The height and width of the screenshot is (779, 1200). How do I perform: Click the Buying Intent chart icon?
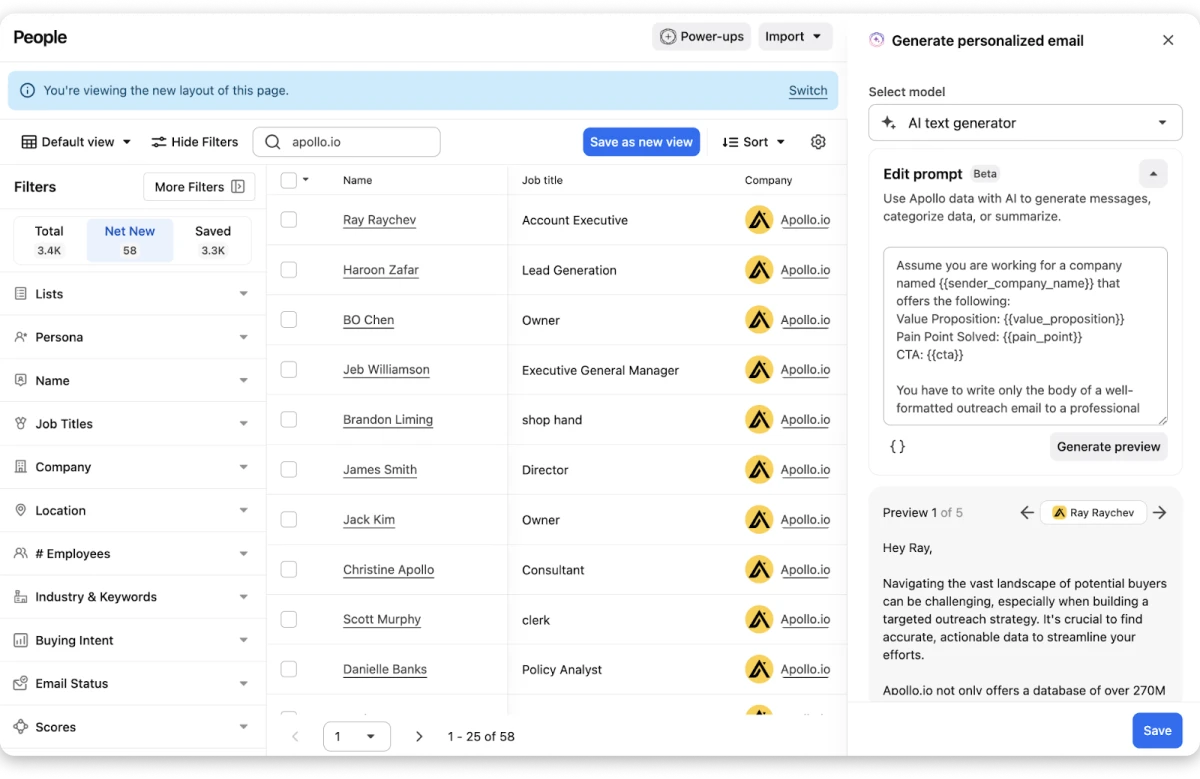pos(21,640)
